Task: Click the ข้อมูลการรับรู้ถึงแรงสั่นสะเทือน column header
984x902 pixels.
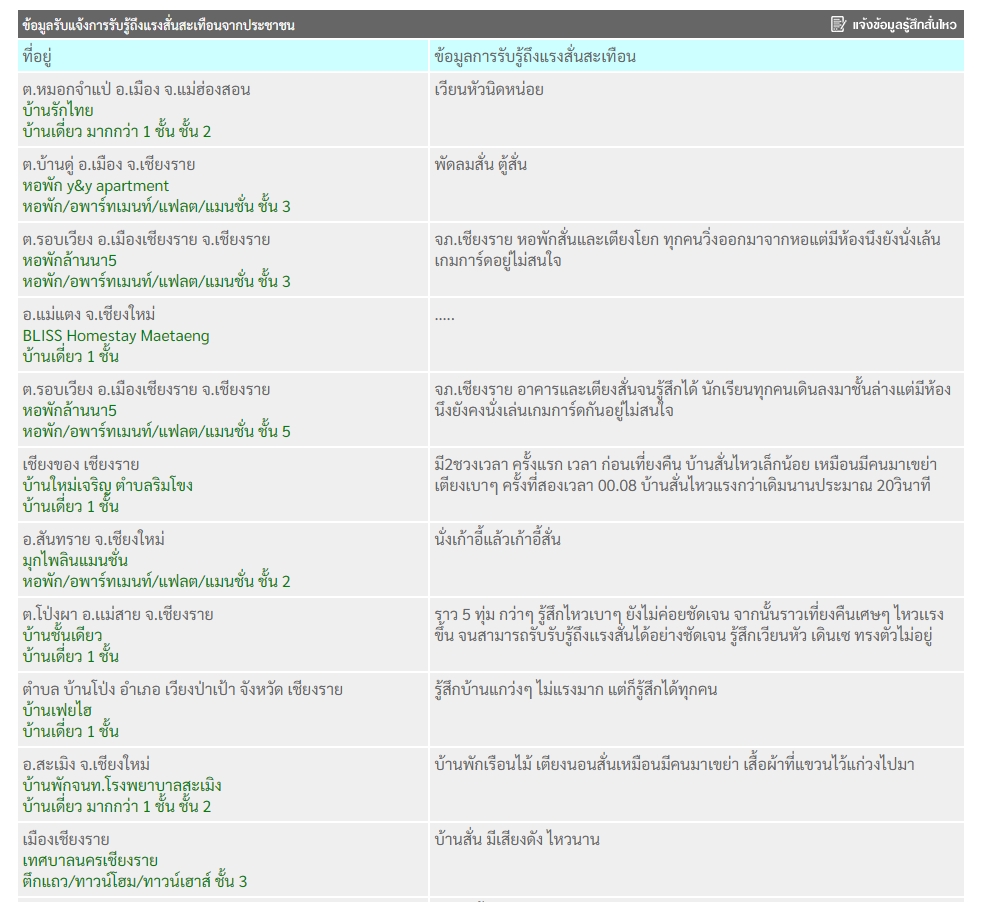Action: (535, 56)
